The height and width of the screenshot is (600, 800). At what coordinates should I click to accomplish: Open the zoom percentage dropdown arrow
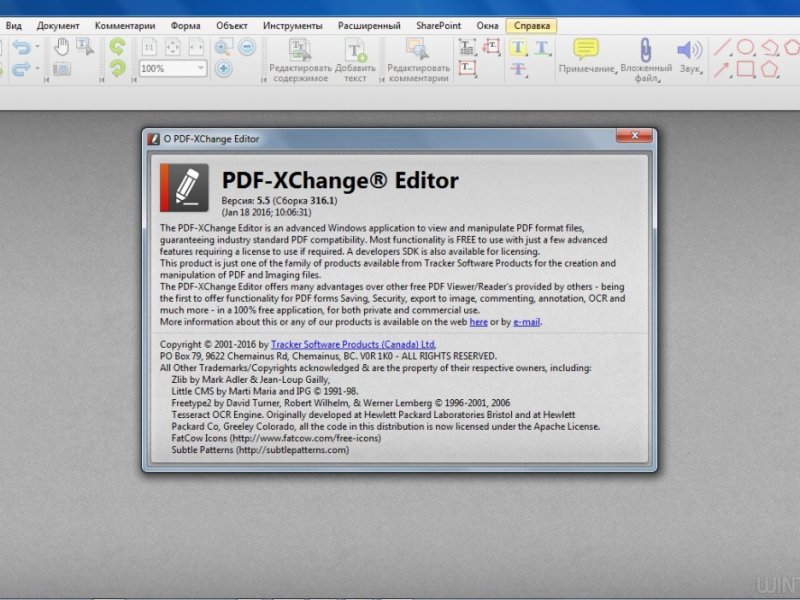point(201,68)
